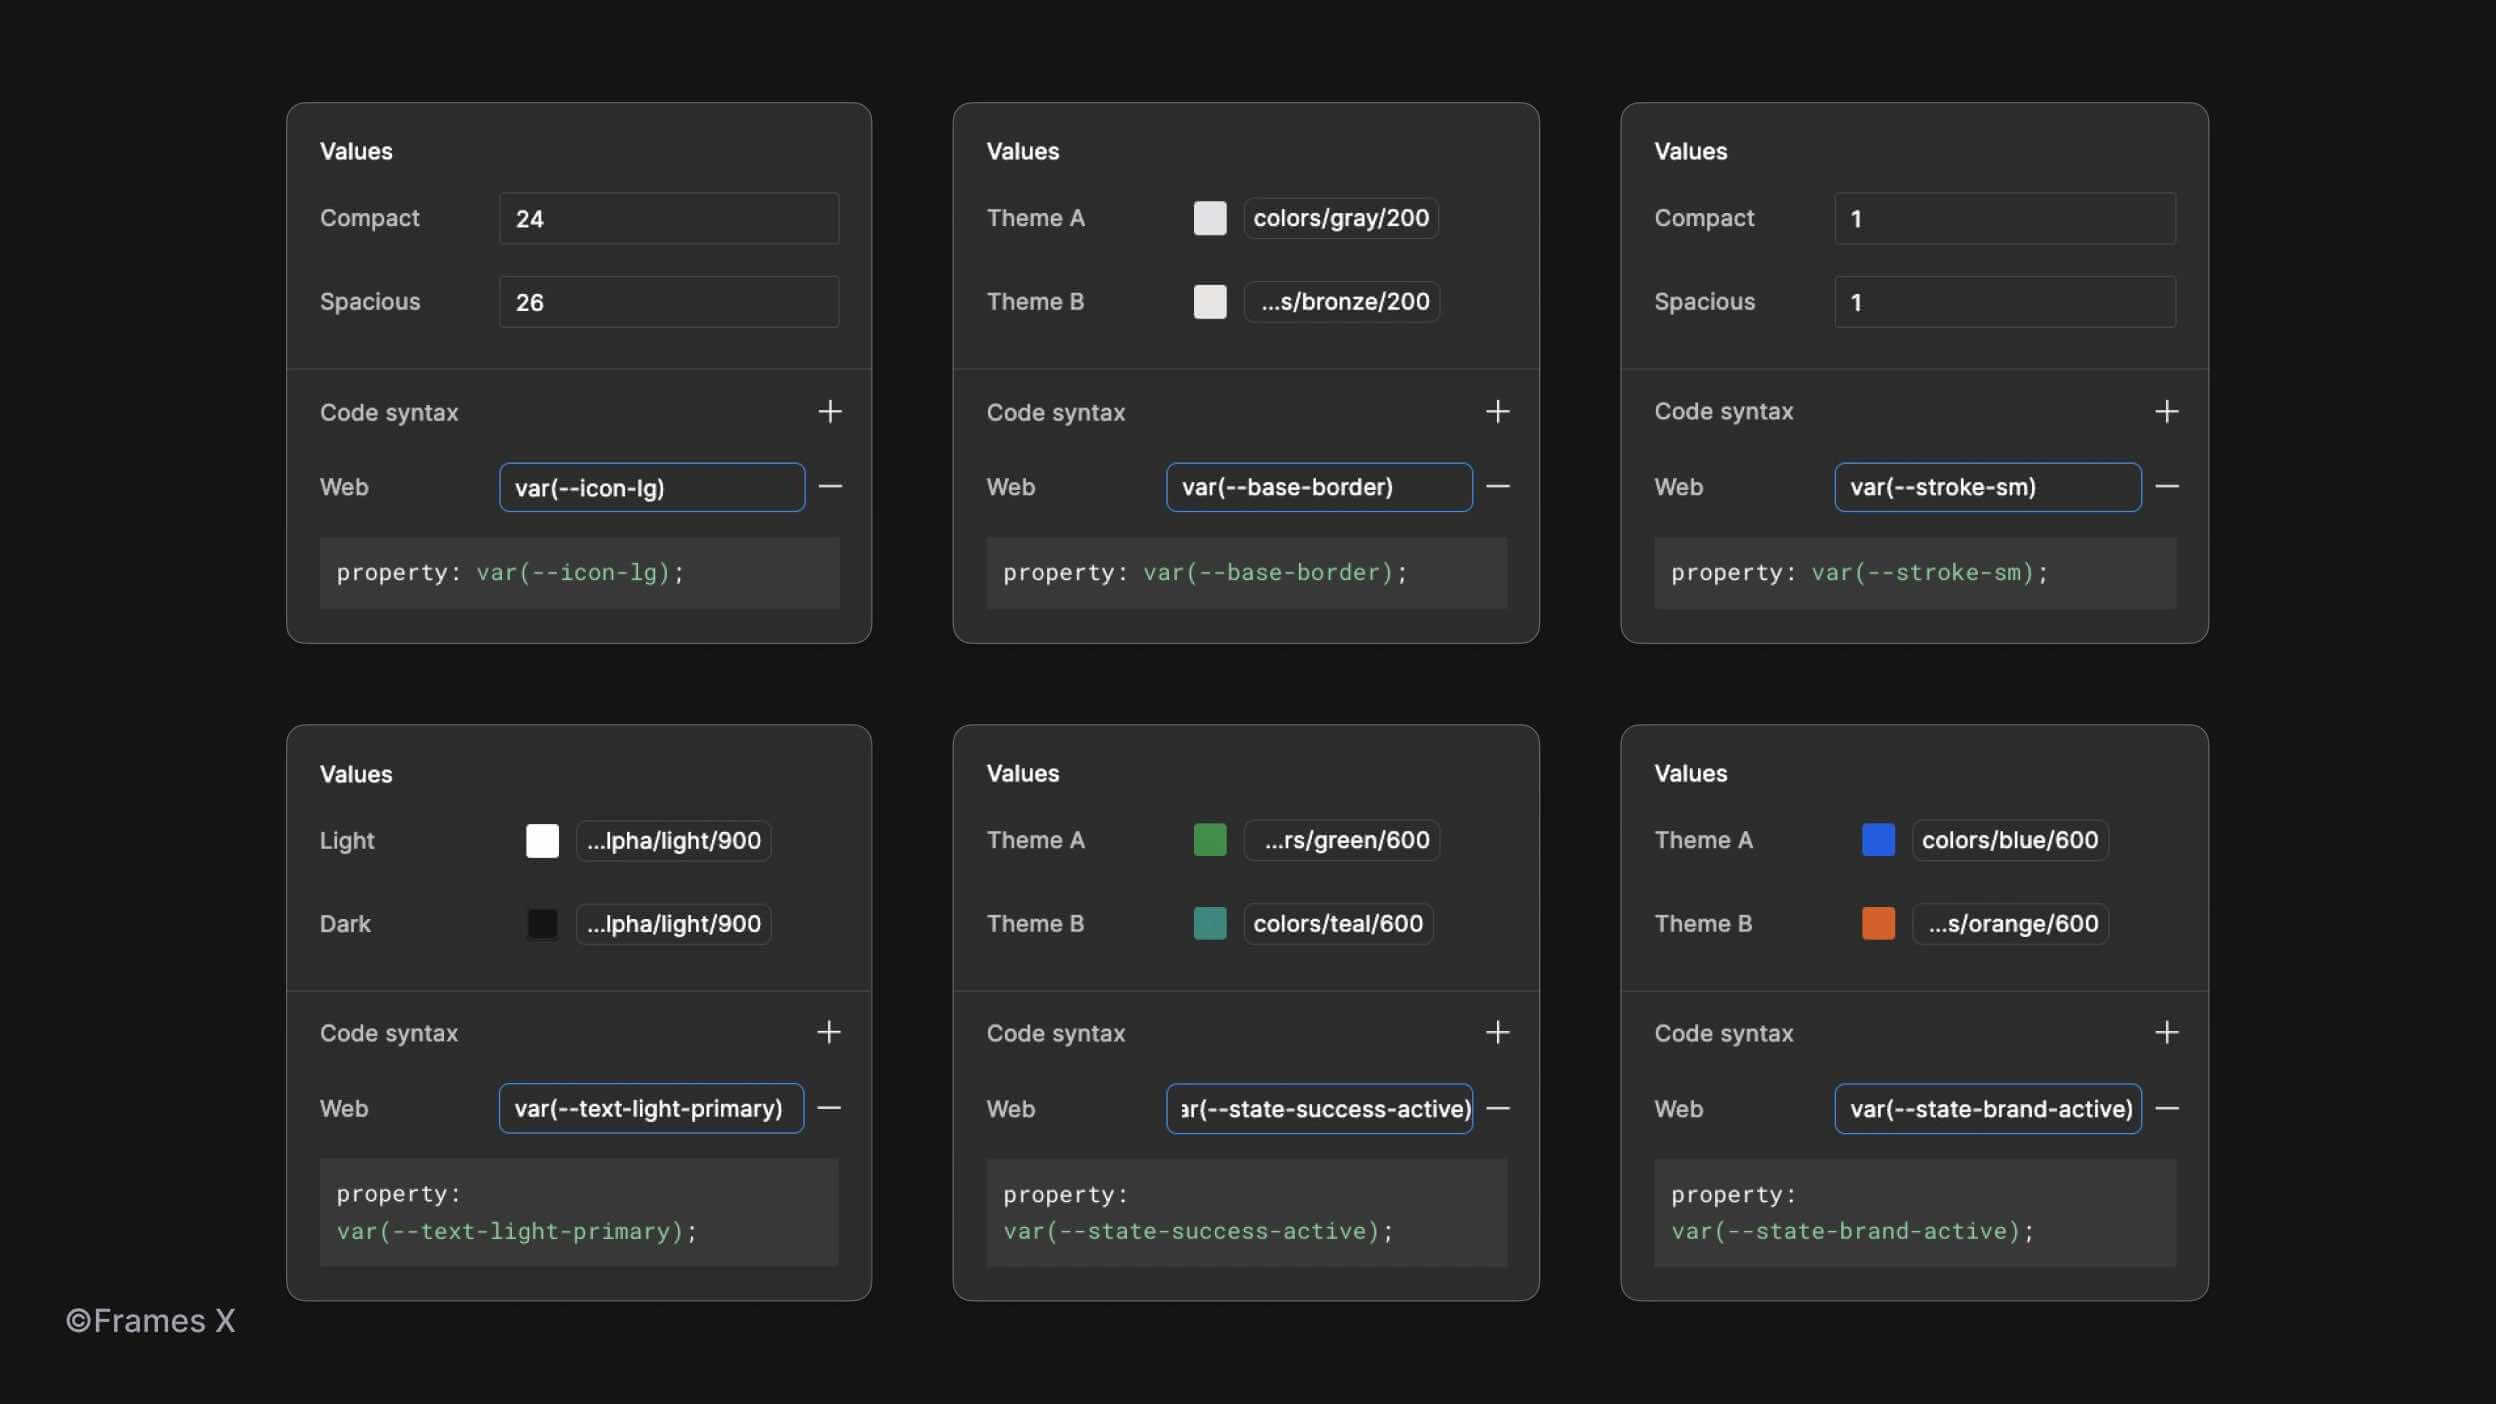2496x1404 pixels.
Task: Click the Compact field in the stroke-sm panel
Action: 2005,218
